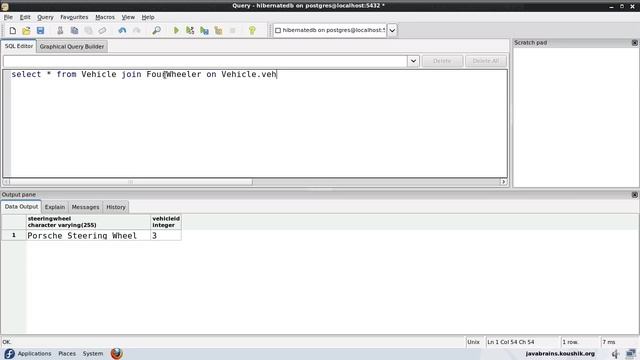Click the 'Ln 1 Col 54 Ch 54' status
Image resolution: width=640 pixels, height=360 pixels.
[511, 342]
